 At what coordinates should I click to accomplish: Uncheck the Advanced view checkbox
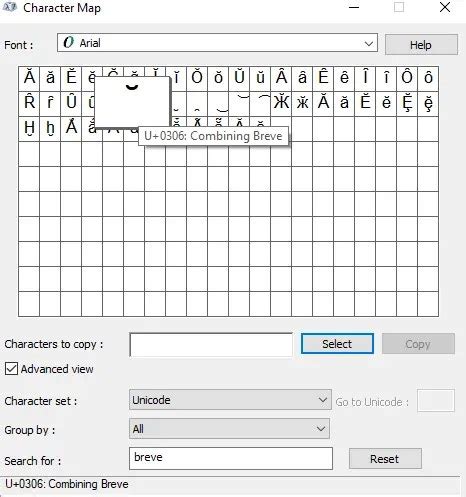[11, 369]
